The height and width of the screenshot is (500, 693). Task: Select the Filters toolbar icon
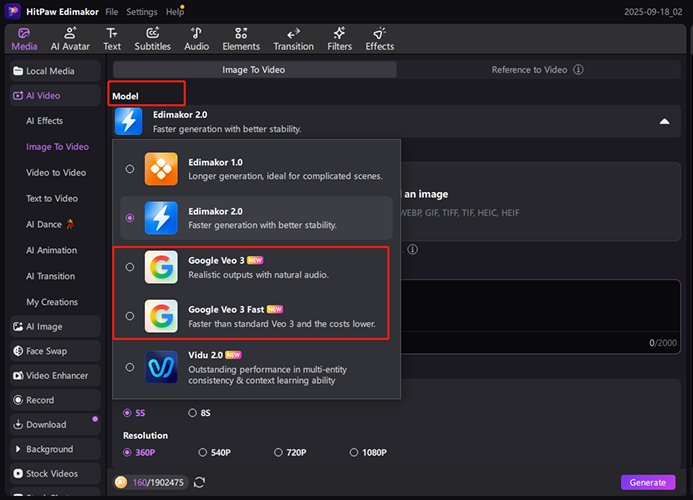[339, 33]
